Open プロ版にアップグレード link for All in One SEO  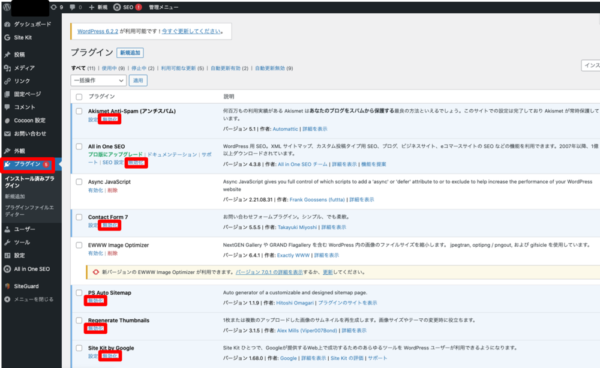[115, 155]
